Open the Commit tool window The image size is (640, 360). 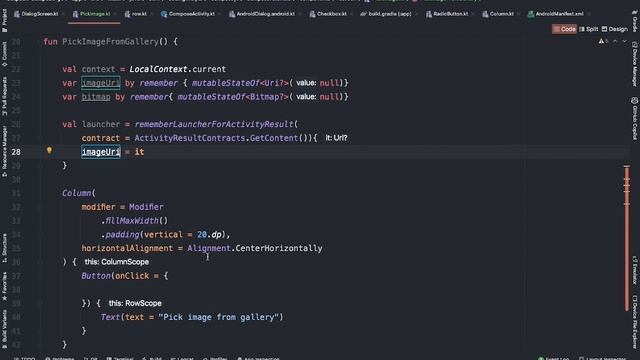point(4,54)
